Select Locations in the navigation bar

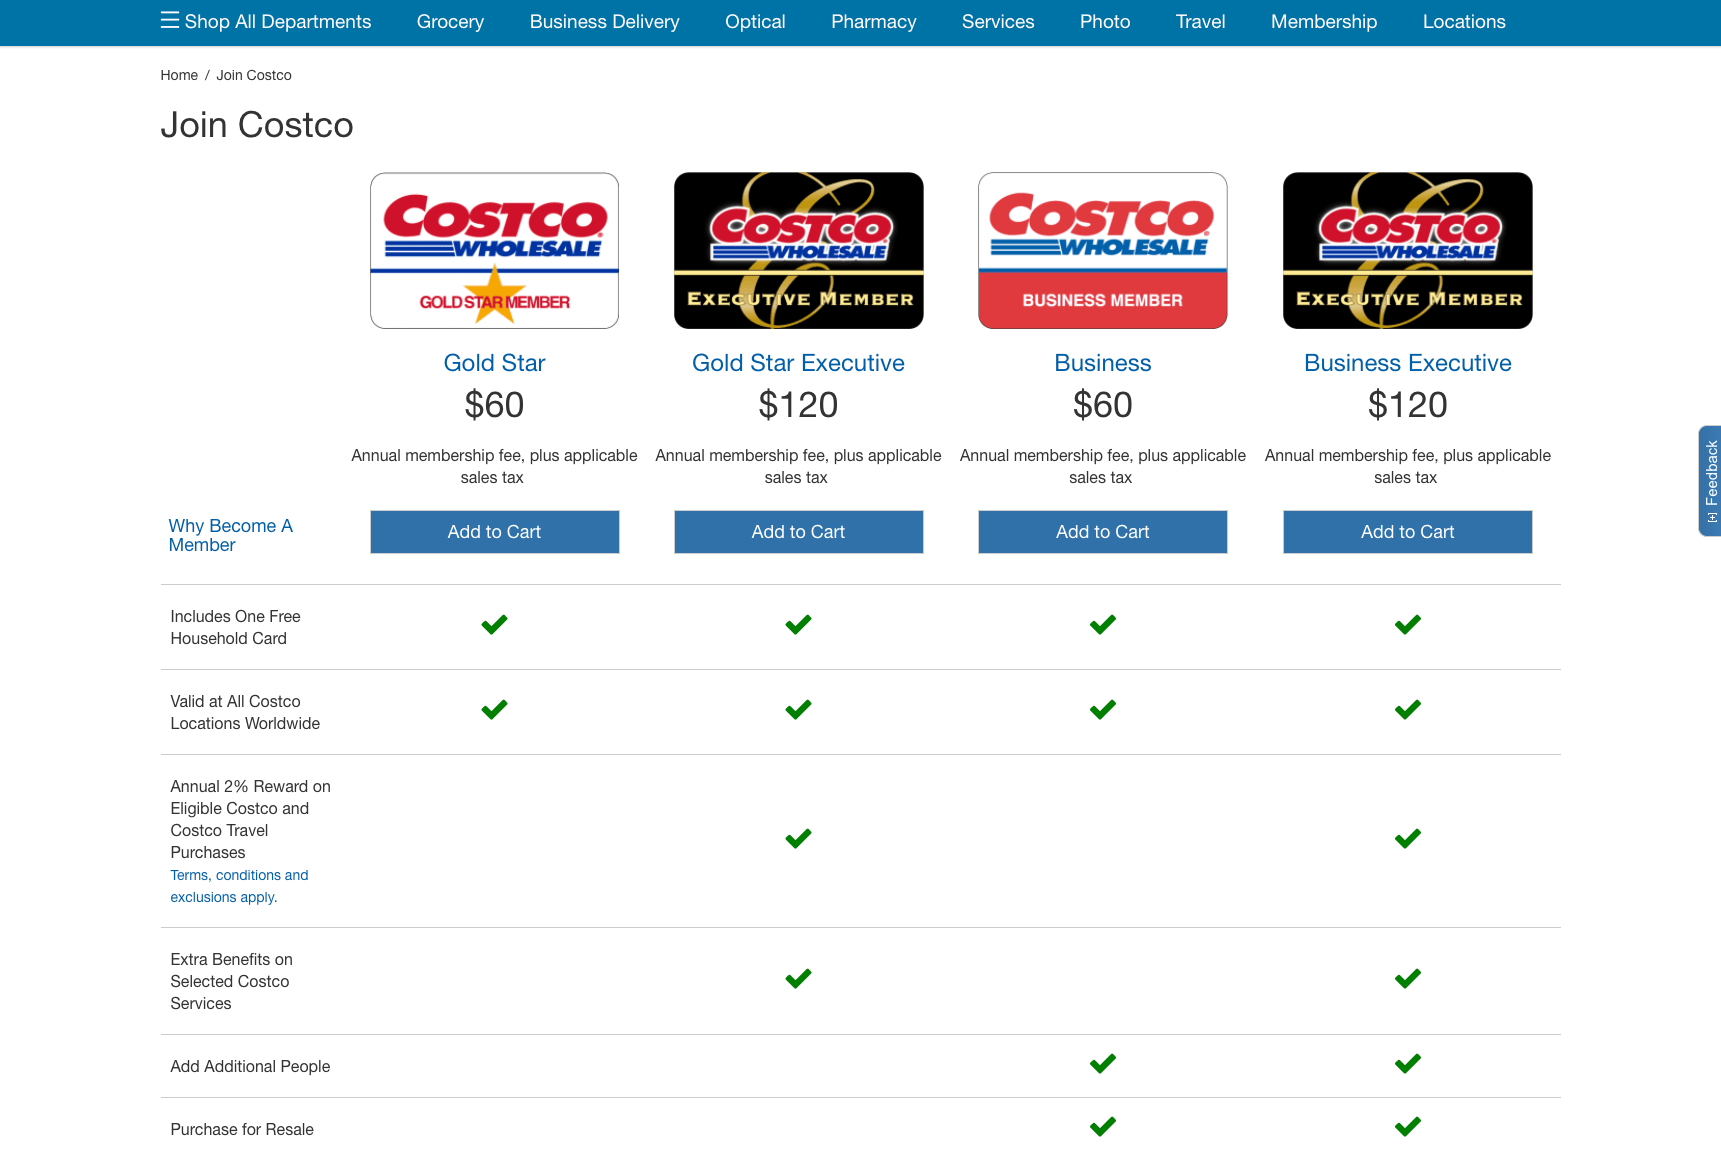[1464, 22]
